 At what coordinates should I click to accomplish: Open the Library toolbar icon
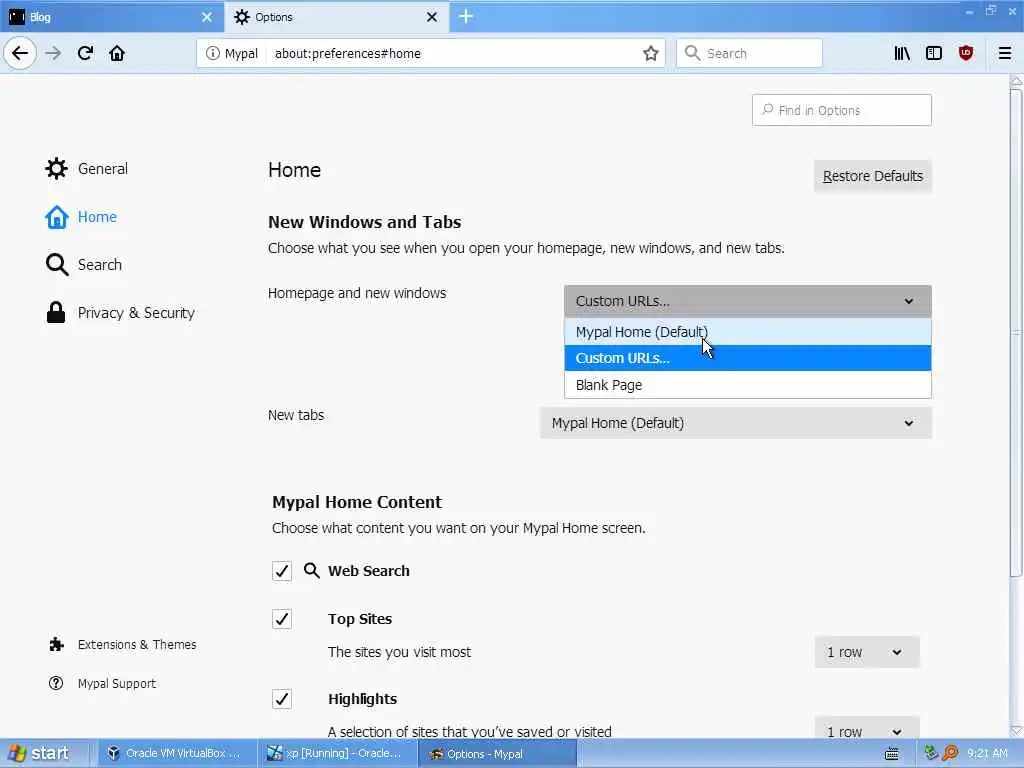click(902, 54)
